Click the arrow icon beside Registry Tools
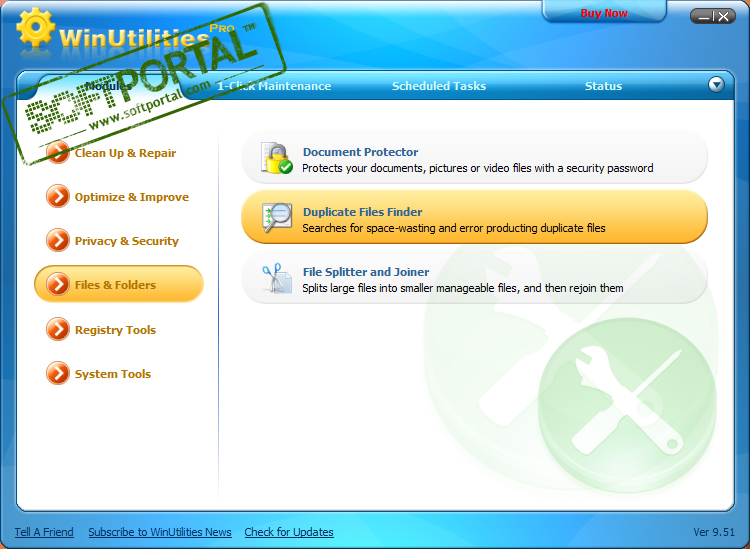 pyautogui.click(x=58, y=329)
